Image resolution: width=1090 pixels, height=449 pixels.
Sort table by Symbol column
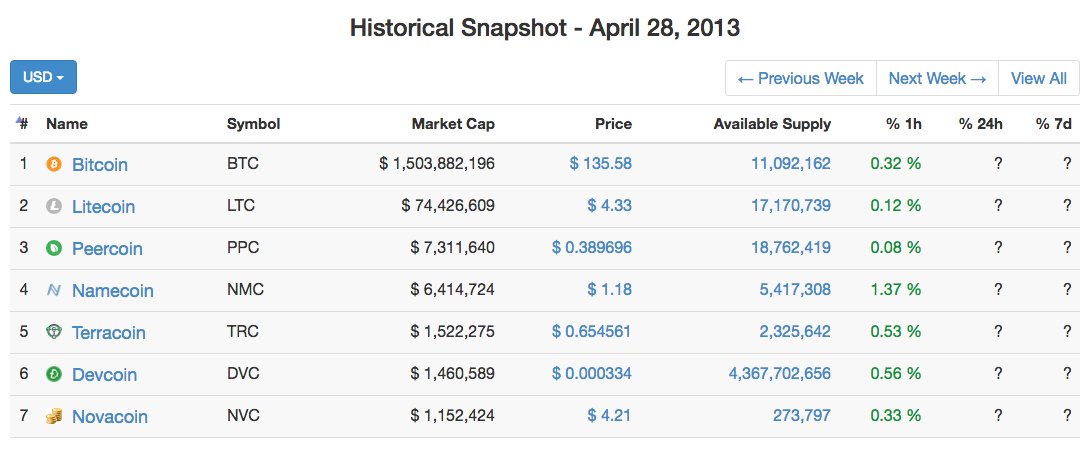(x=253, y=124)
